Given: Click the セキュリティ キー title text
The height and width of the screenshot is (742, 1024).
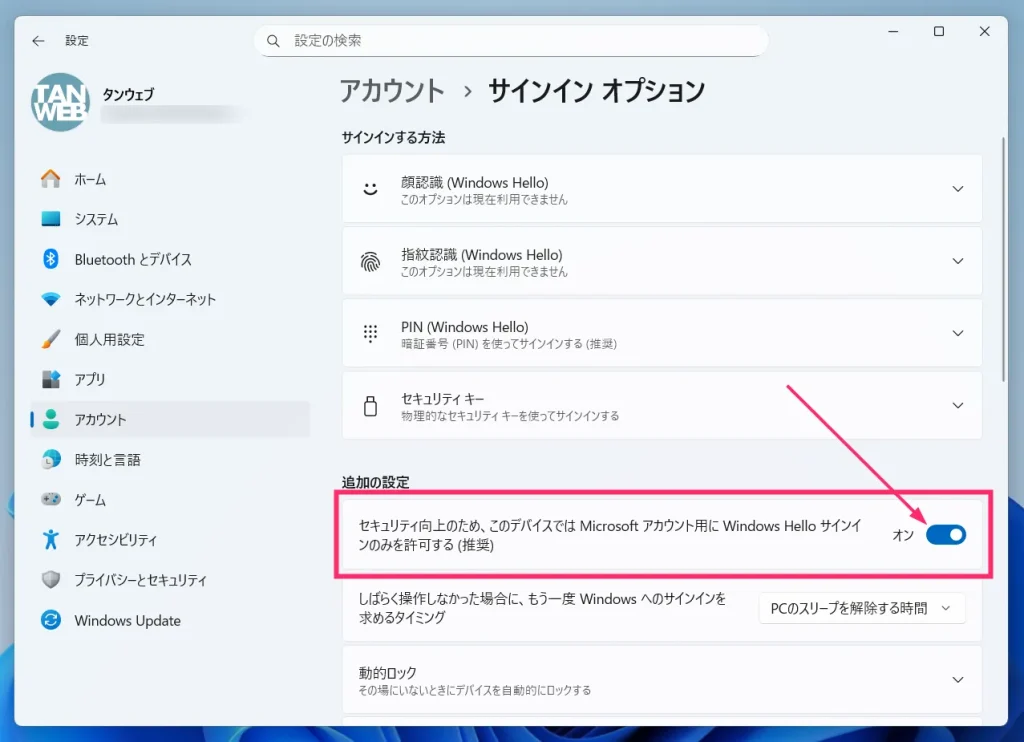Looking at the screenshot, I should (x=443, y=399).
